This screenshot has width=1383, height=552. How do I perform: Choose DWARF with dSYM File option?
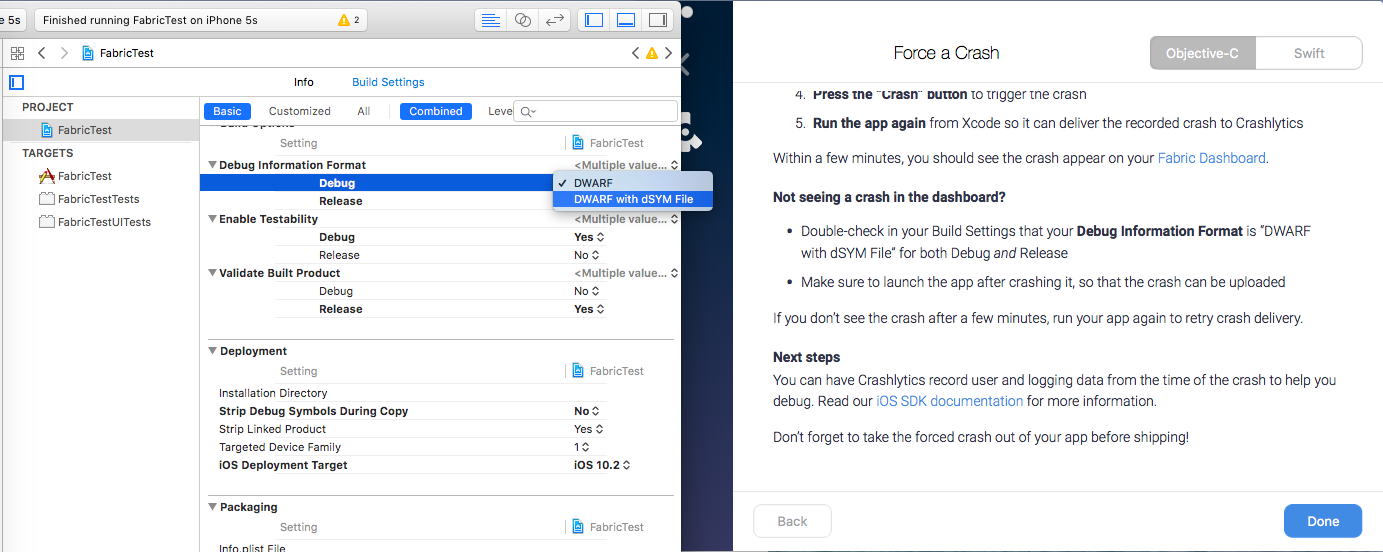click(633, 199)
